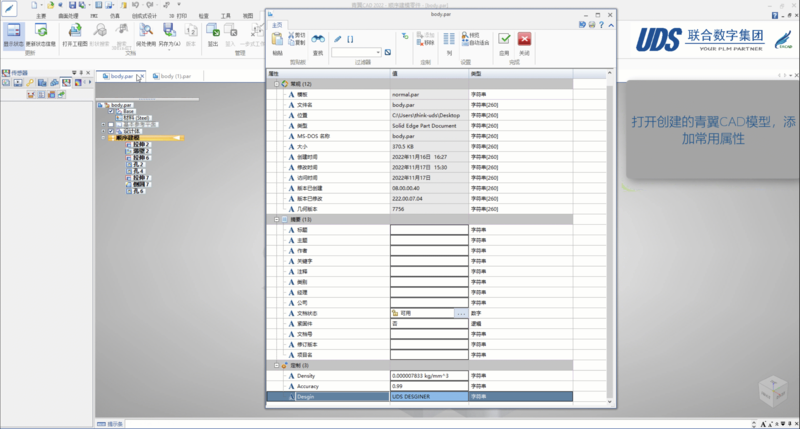Click the 标题 value input field

tap(428, 229)
